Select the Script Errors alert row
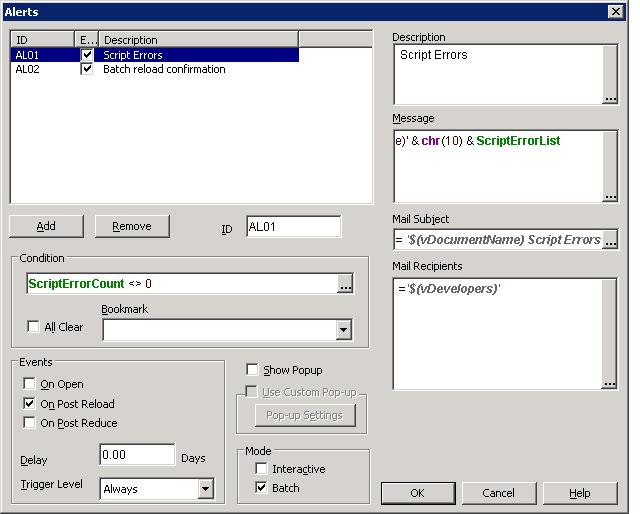 click(x=155, y=55)
